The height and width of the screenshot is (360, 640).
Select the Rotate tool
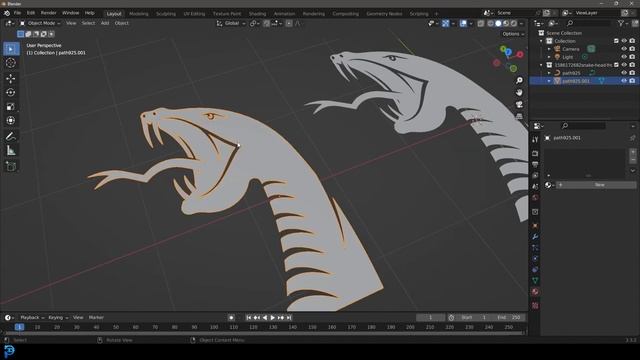coord(11,93)
